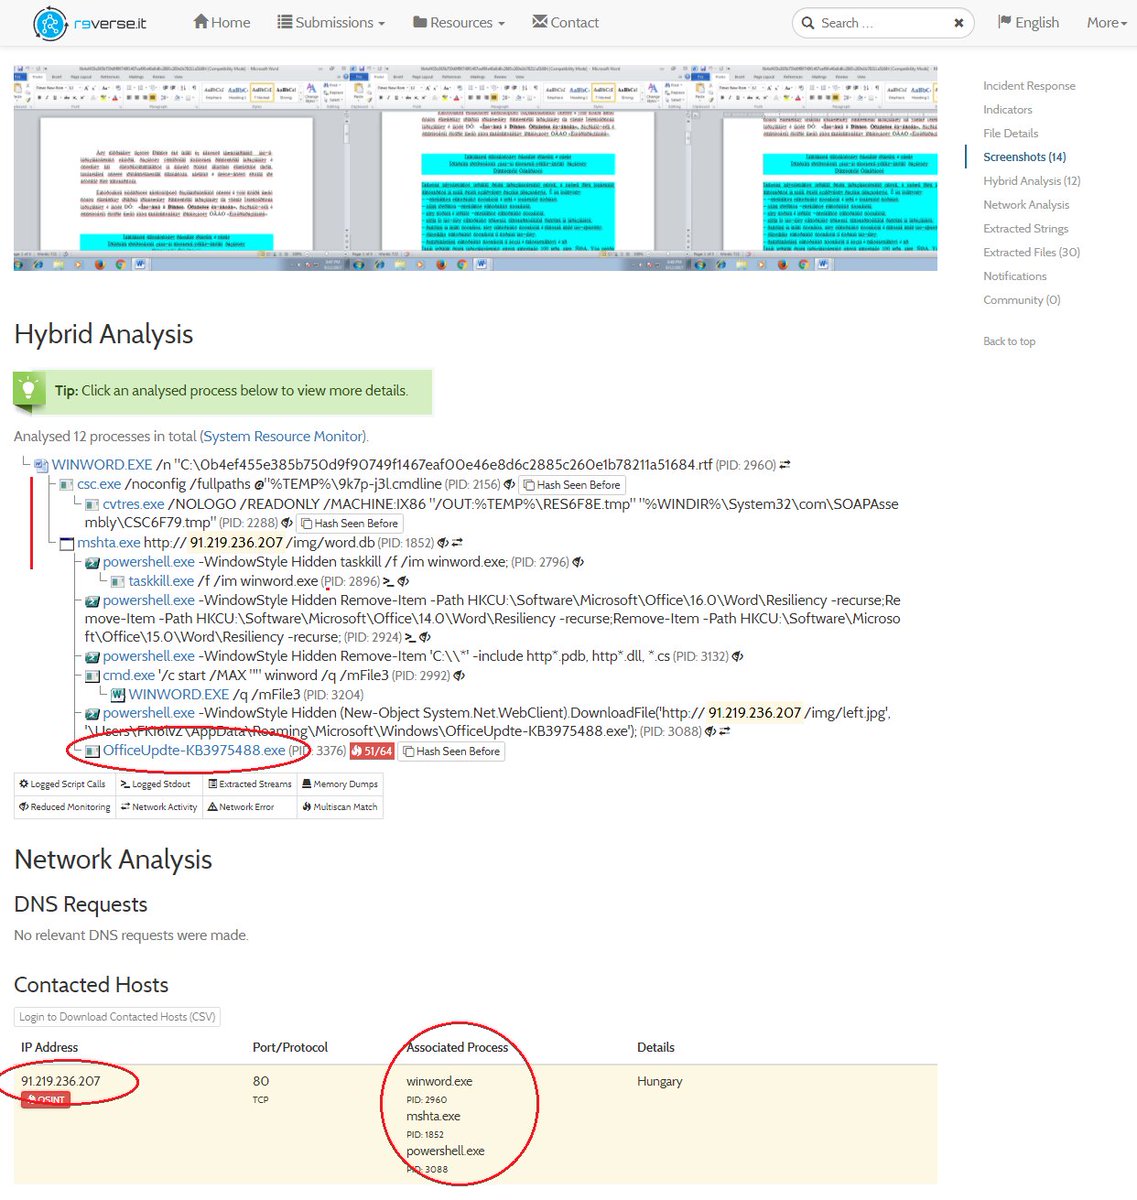Open Community (0) sidebar link
The width and height of the screenshot is (1137, 1200).
coord(1021,300)
